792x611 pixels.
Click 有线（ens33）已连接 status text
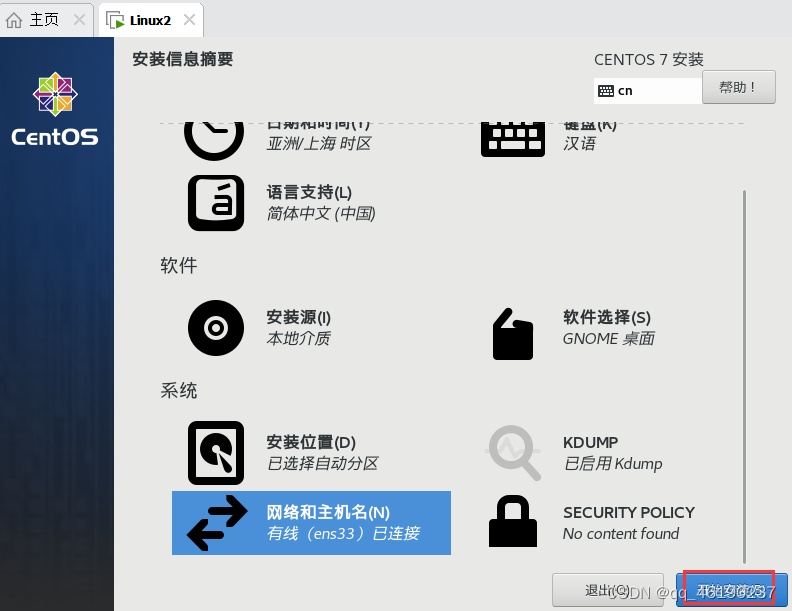(343, 533)
